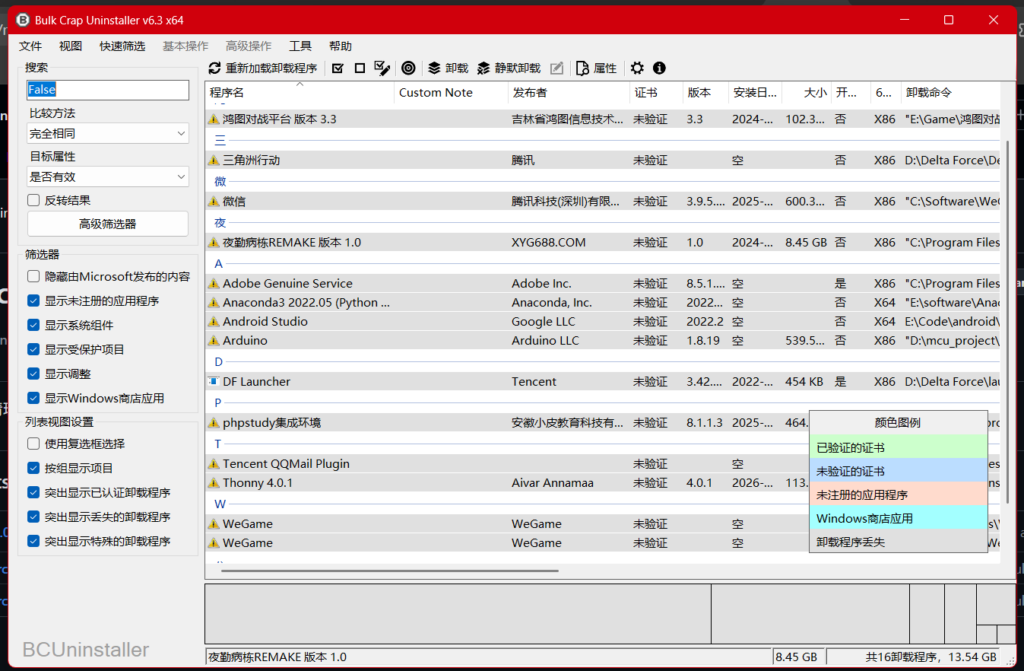Toggle 反转结果 checkbox
This screenshot has width=1024, height=671.
tap(33, 200)
